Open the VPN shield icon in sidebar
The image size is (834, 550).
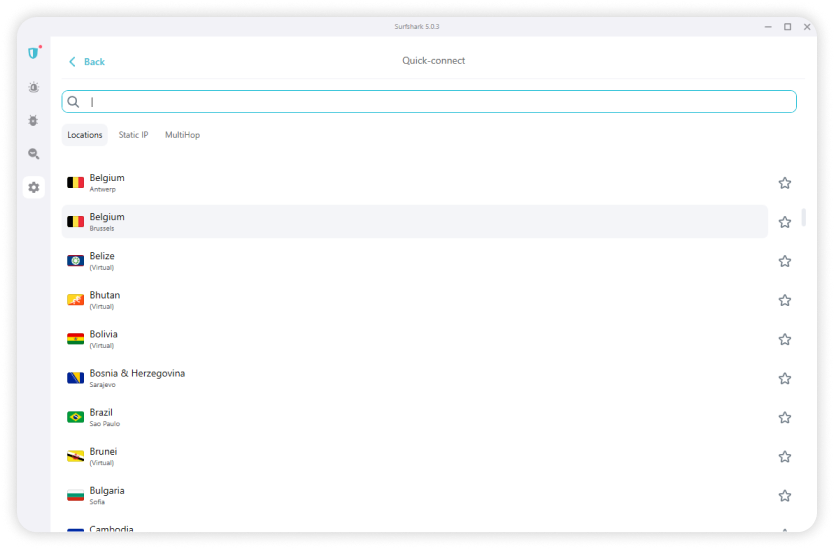(34, 53)
